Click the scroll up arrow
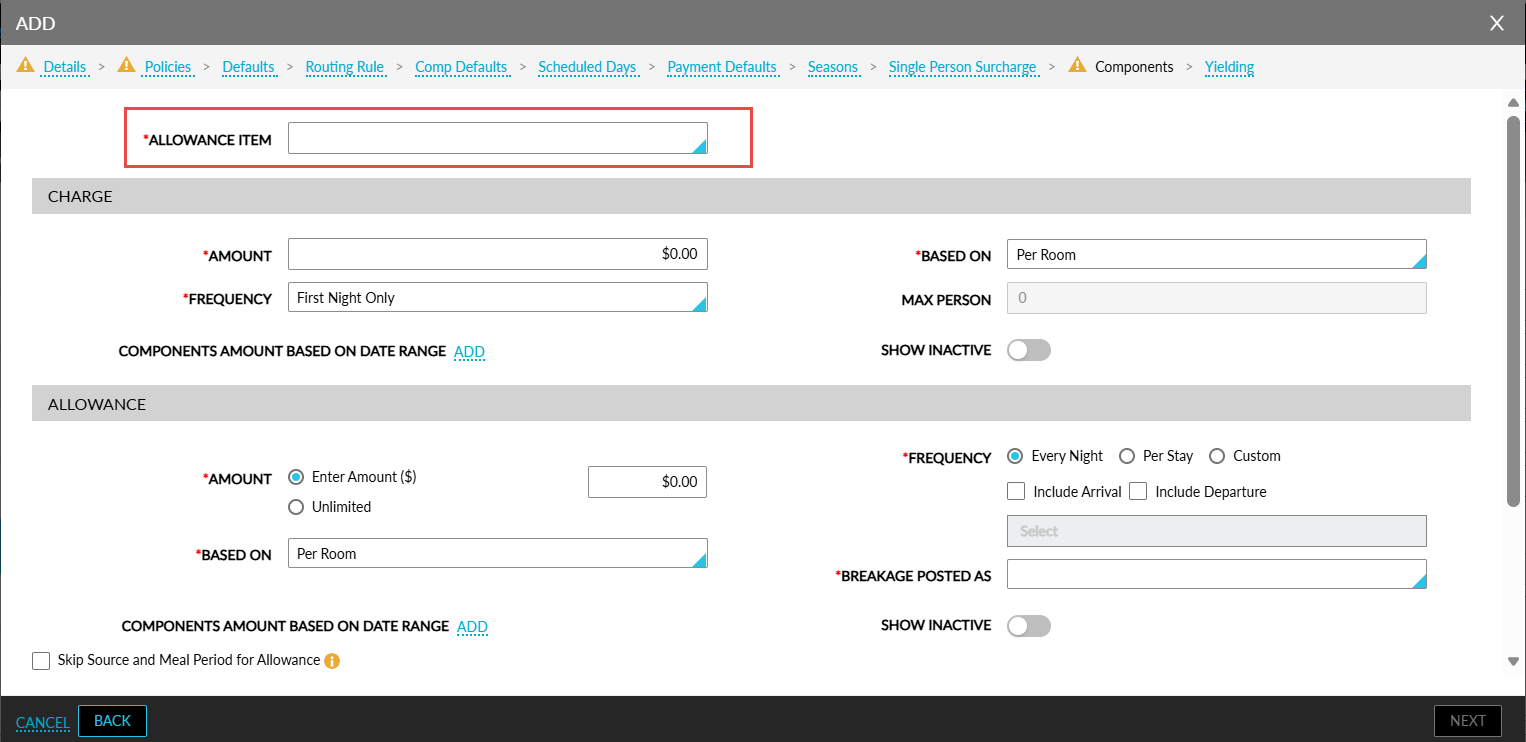Image resolution: width=1526 pixels, height=742 pixels. coord(1514,102)
